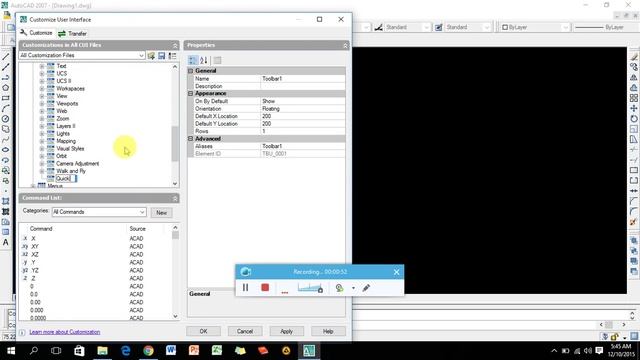Image resolution: width=640 pixels, height=360 pixels.
Task: Click the New command button
Action: [161, 213]
